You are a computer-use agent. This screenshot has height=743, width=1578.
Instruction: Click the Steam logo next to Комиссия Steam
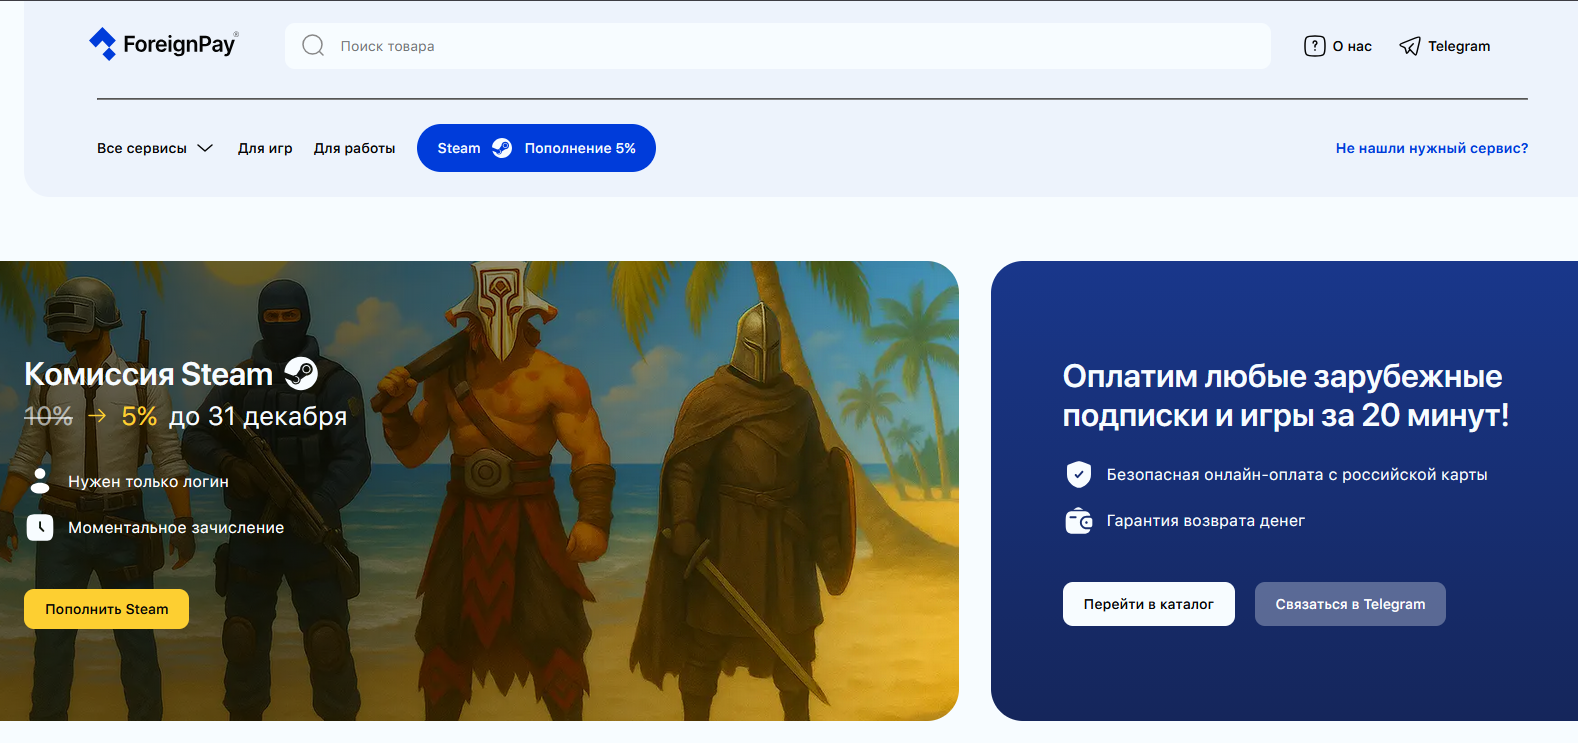click(x=301, y=374)
